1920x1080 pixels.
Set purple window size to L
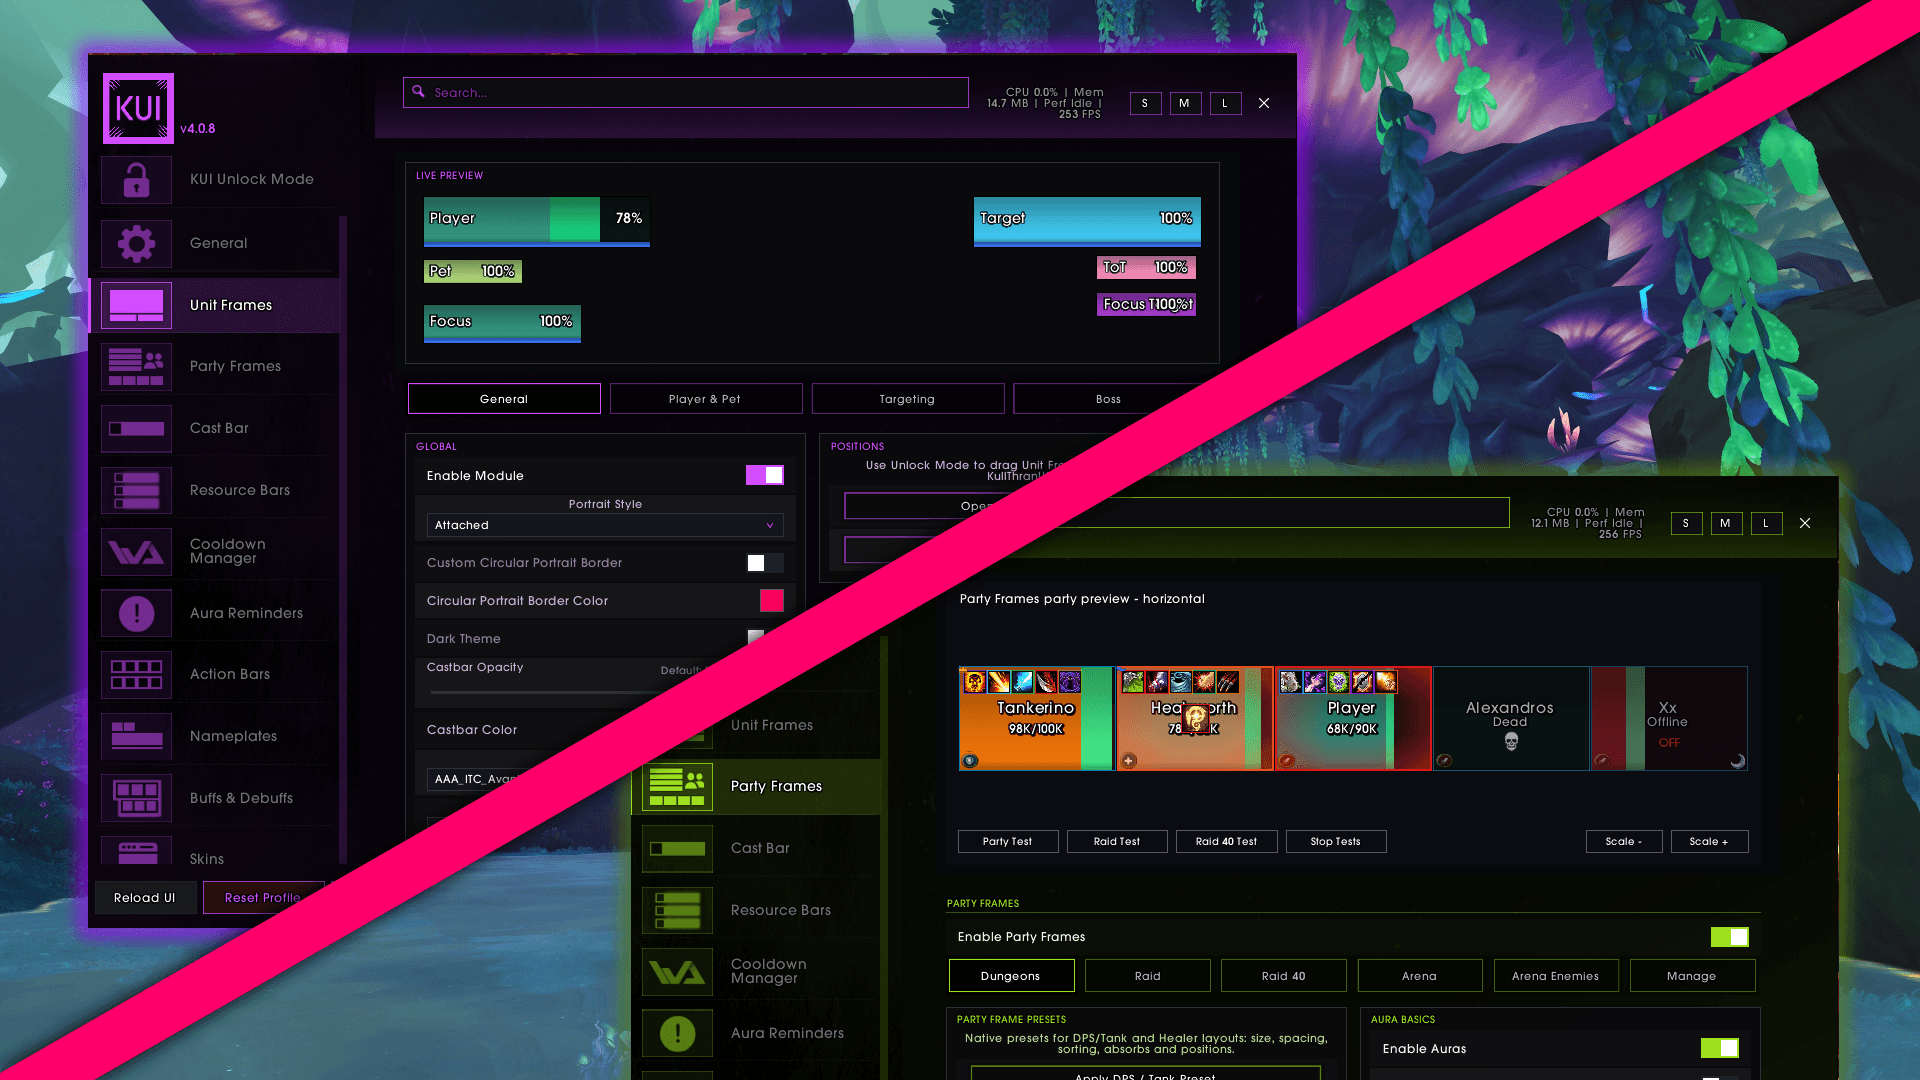click(1225, 103)
